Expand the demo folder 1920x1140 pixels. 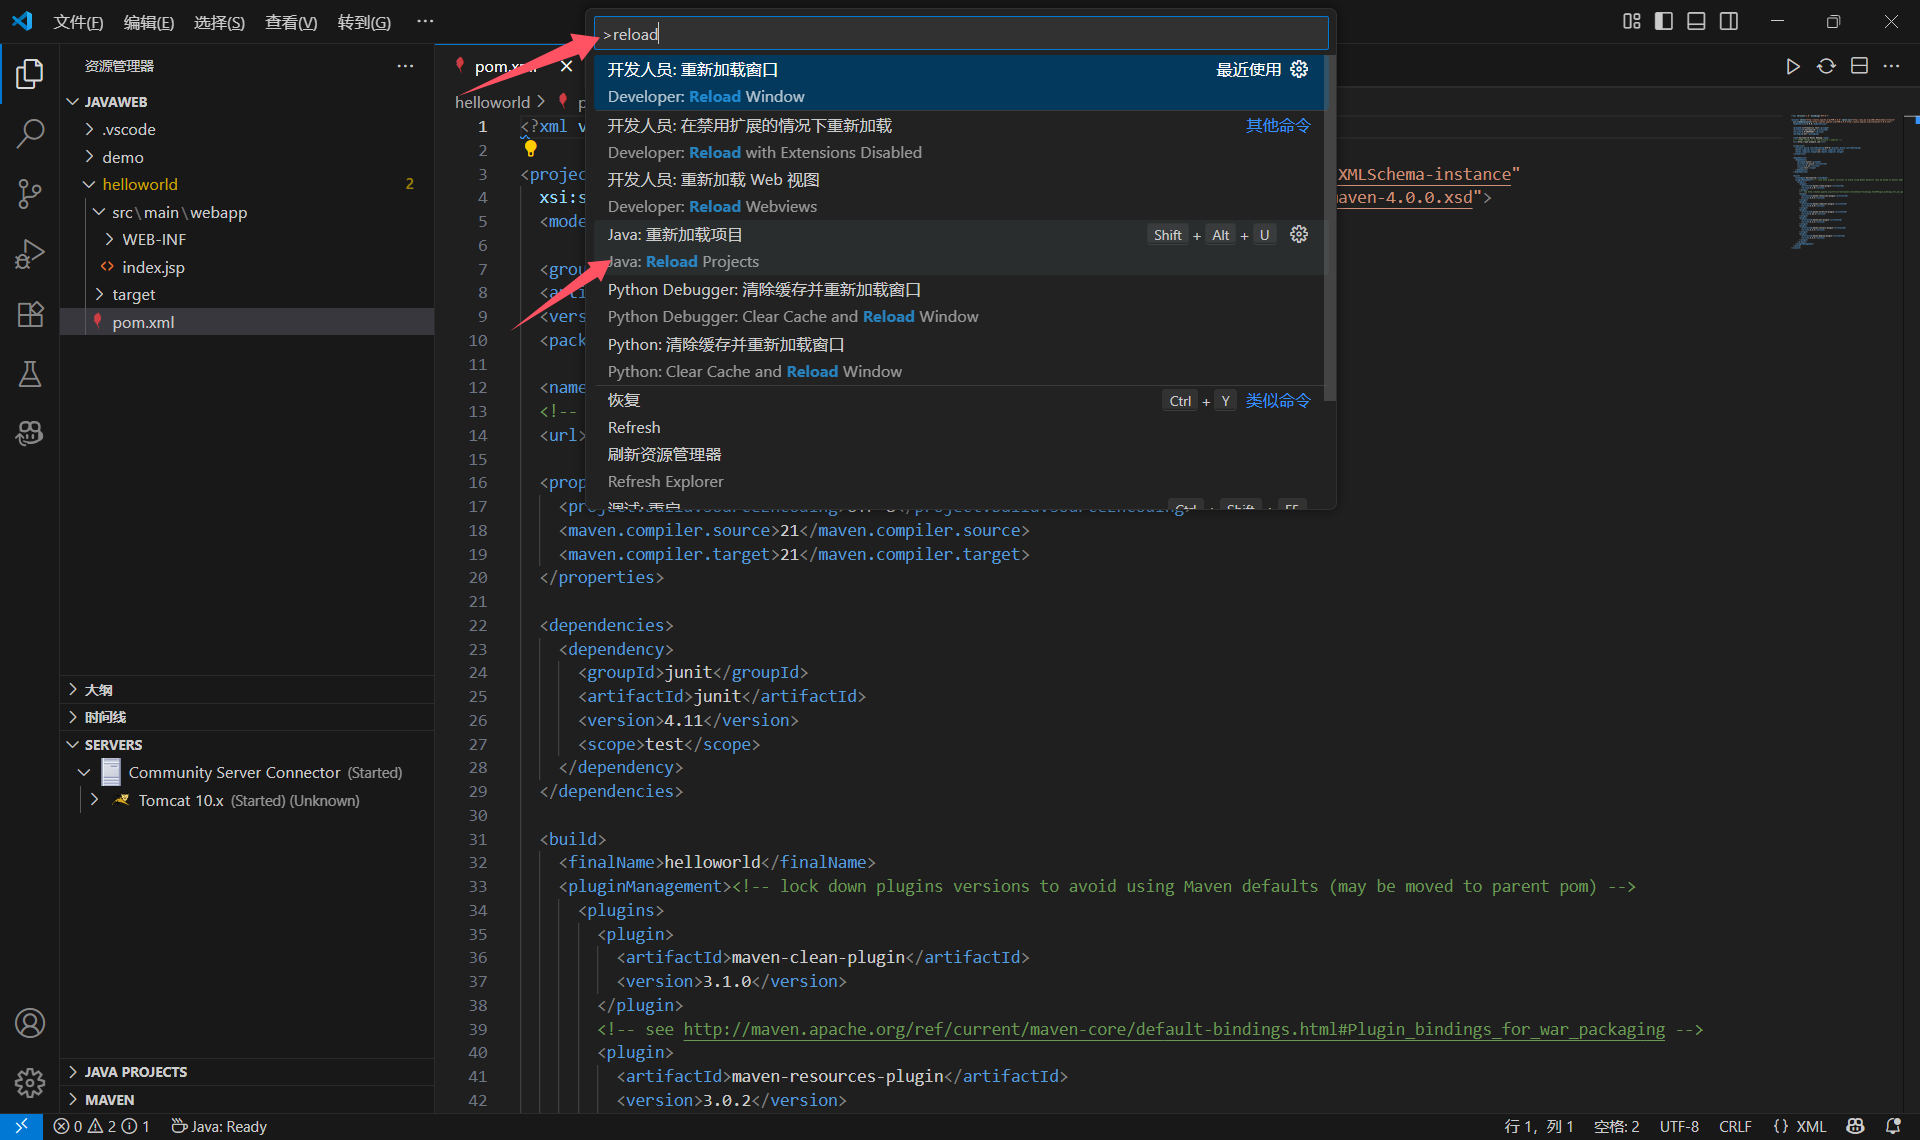point(123,157)
